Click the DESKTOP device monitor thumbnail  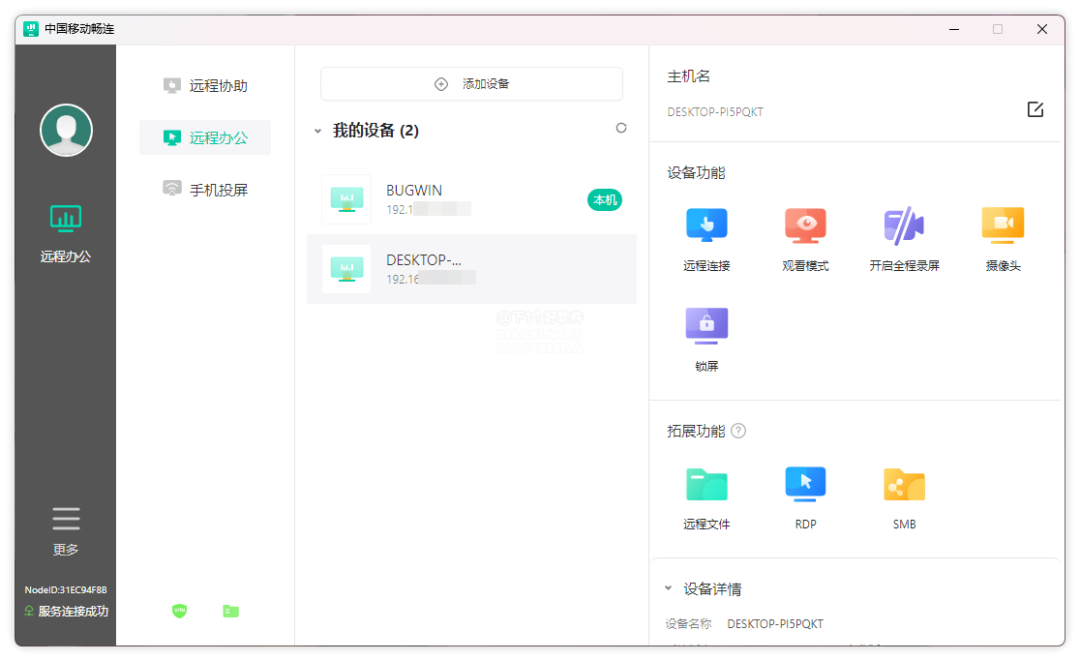346,269
